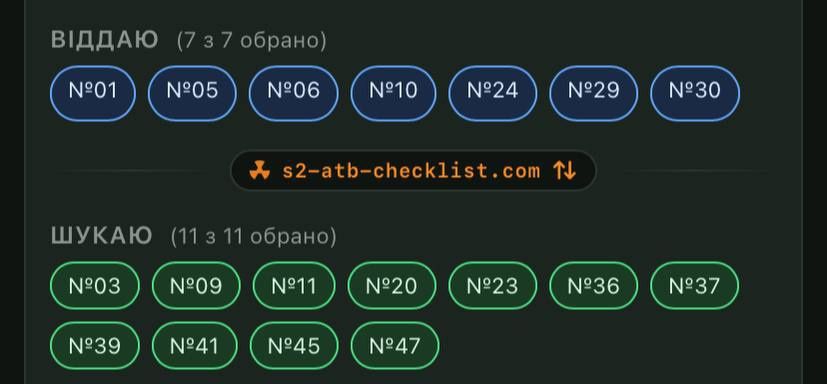The image size is (827, 384).
Task: Toggle blue chip №24
Action: (x=493, y=93)
